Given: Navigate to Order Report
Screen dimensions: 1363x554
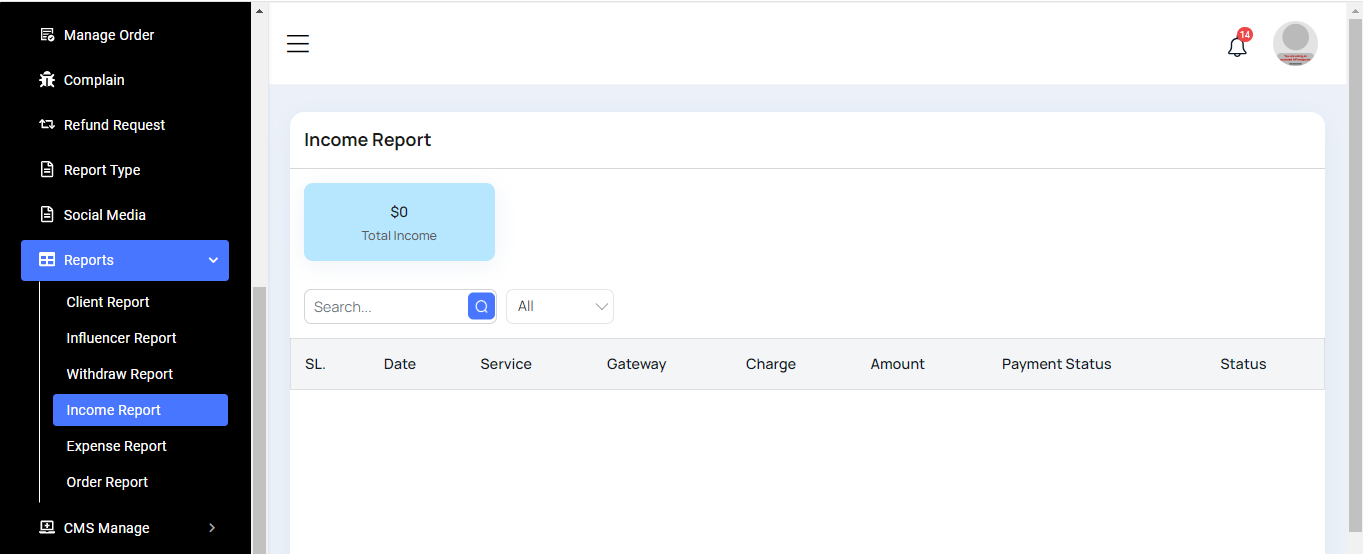Looking at the screenshot, I should point(107,482).
